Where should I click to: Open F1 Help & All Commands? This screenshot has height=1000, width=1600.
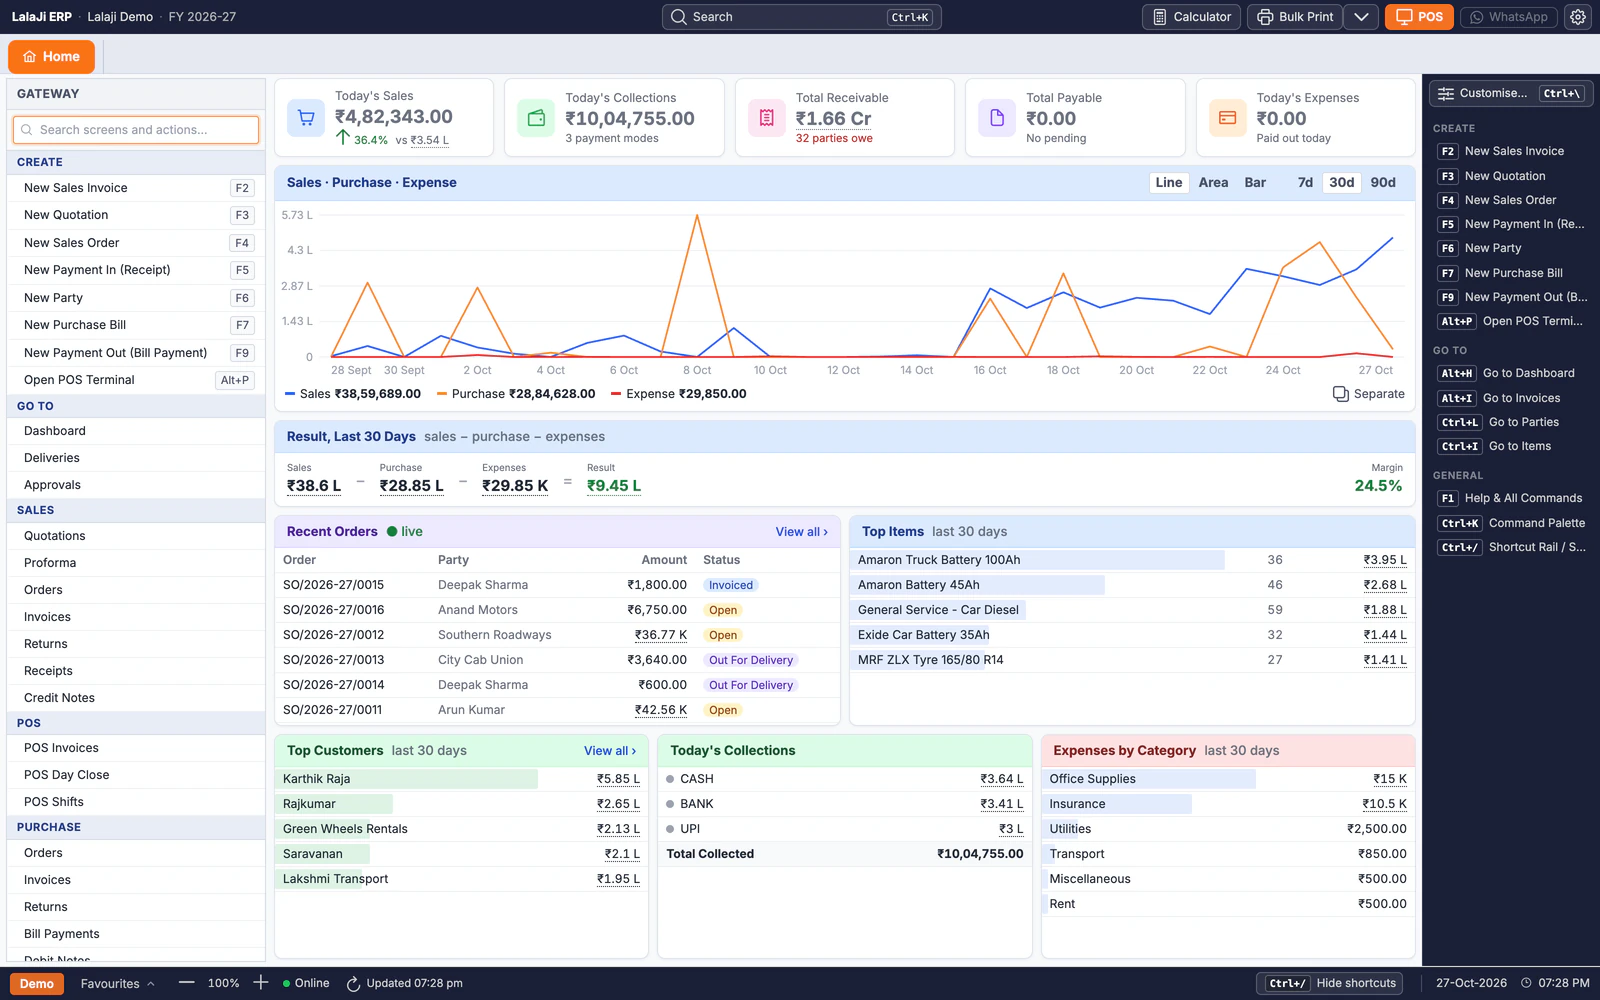(x=1511, y=498)
